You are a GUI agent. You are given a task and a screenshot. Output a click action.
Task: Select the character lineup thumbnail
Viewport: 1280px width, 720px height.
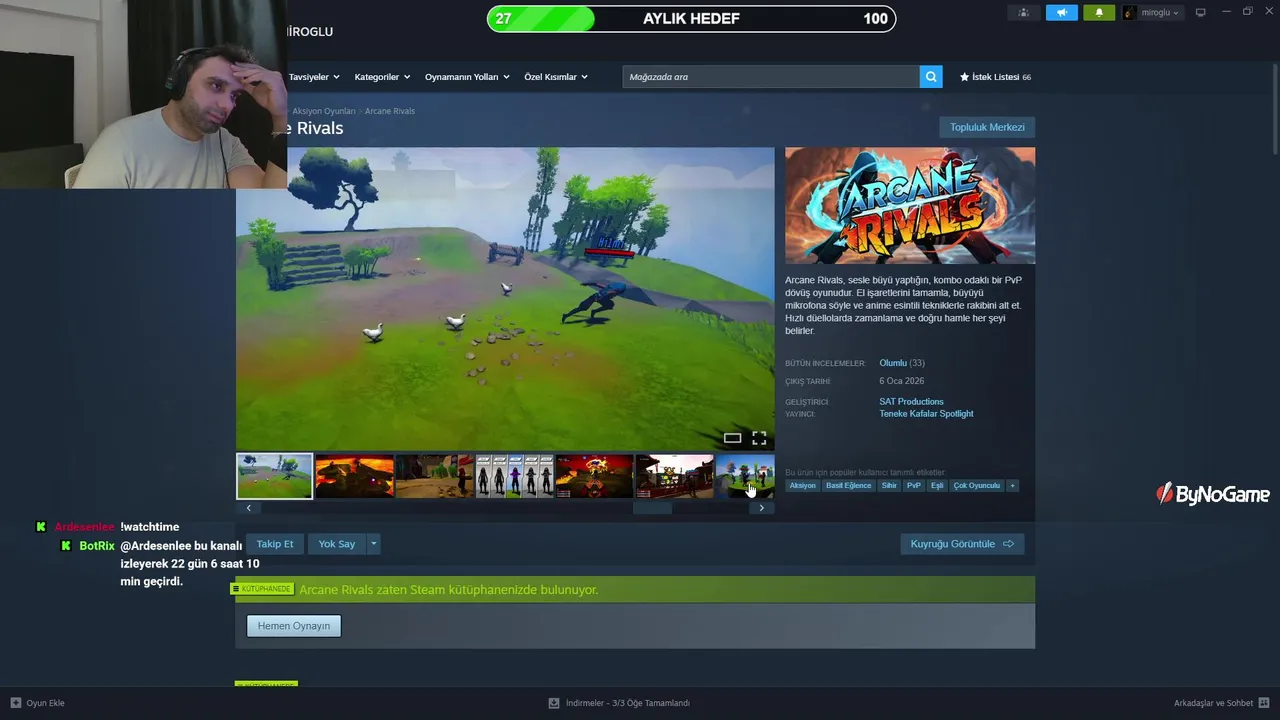tap(515, 476)
